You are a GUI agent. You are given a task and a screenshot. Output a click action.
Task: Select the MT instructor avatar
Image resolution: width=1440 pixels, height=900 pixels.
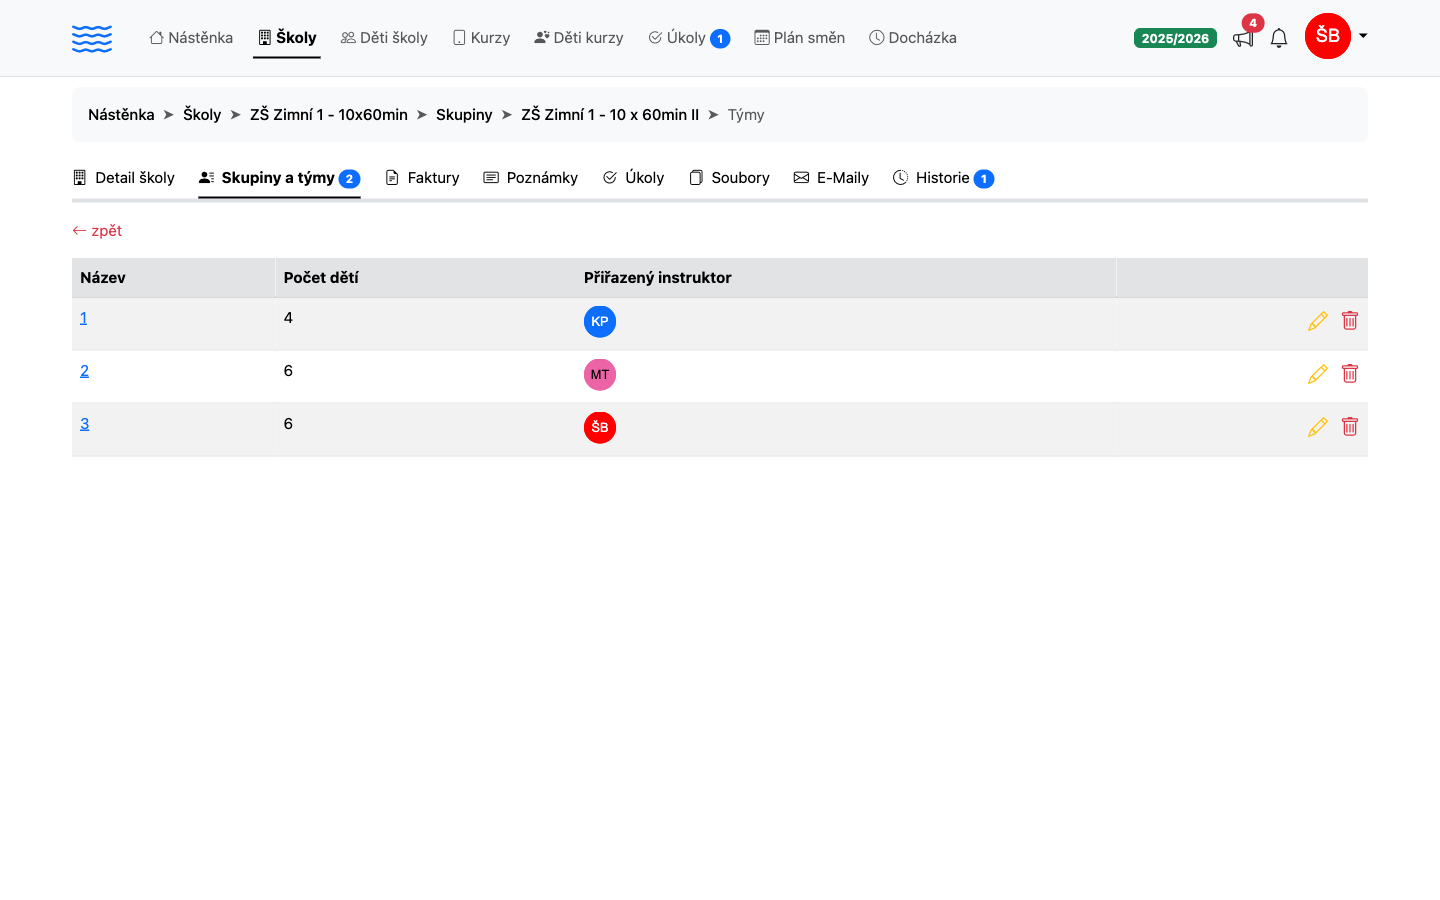tap(600, 374)
